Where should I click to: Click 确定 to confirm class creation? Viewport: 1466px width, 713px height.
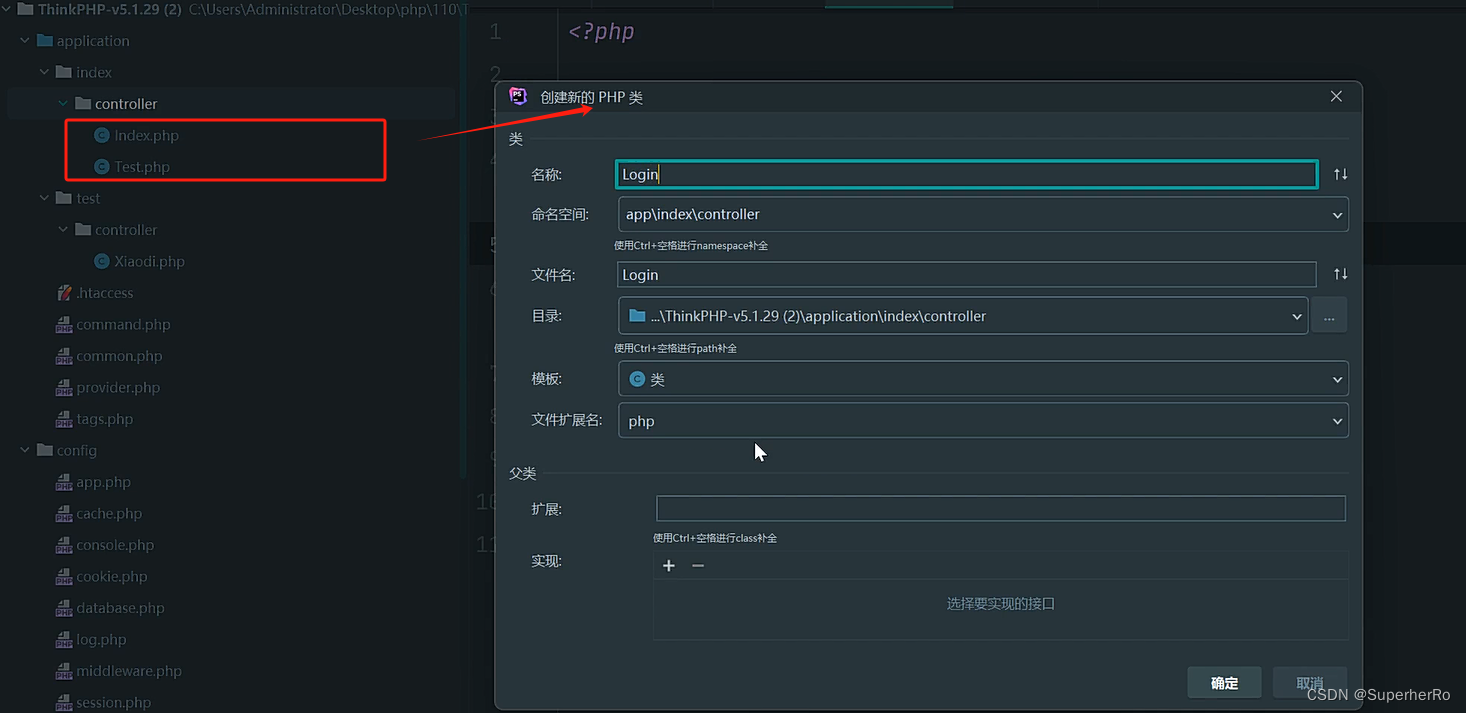click(x=1224, y=683)
